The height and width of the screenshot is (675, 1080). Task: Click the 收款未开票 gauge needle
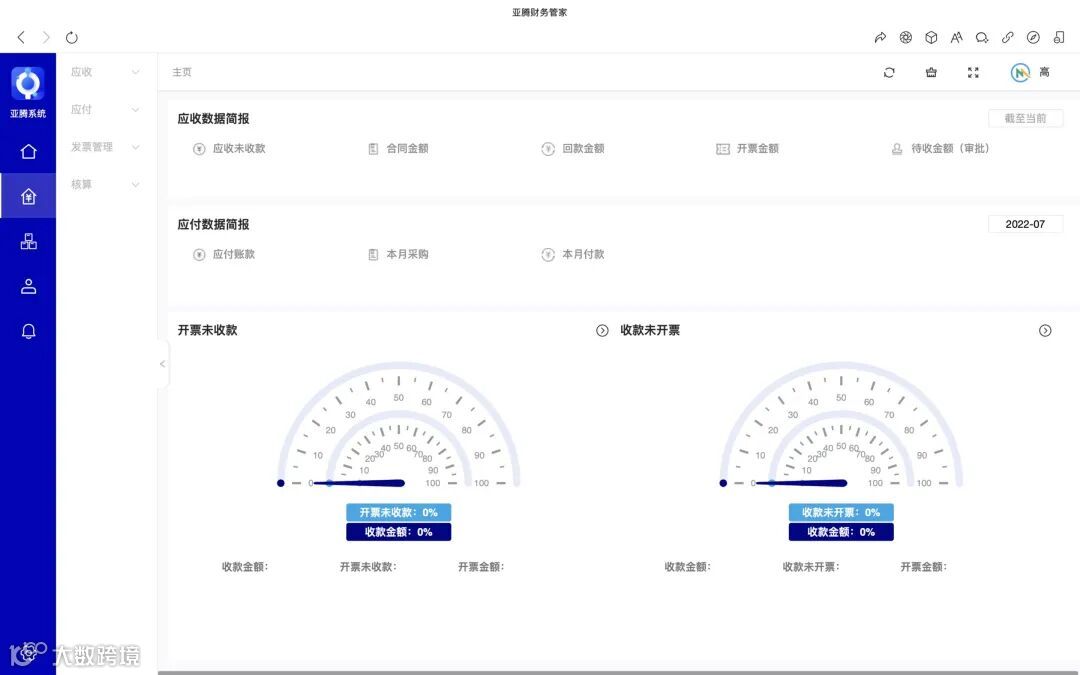click(800, 484)
